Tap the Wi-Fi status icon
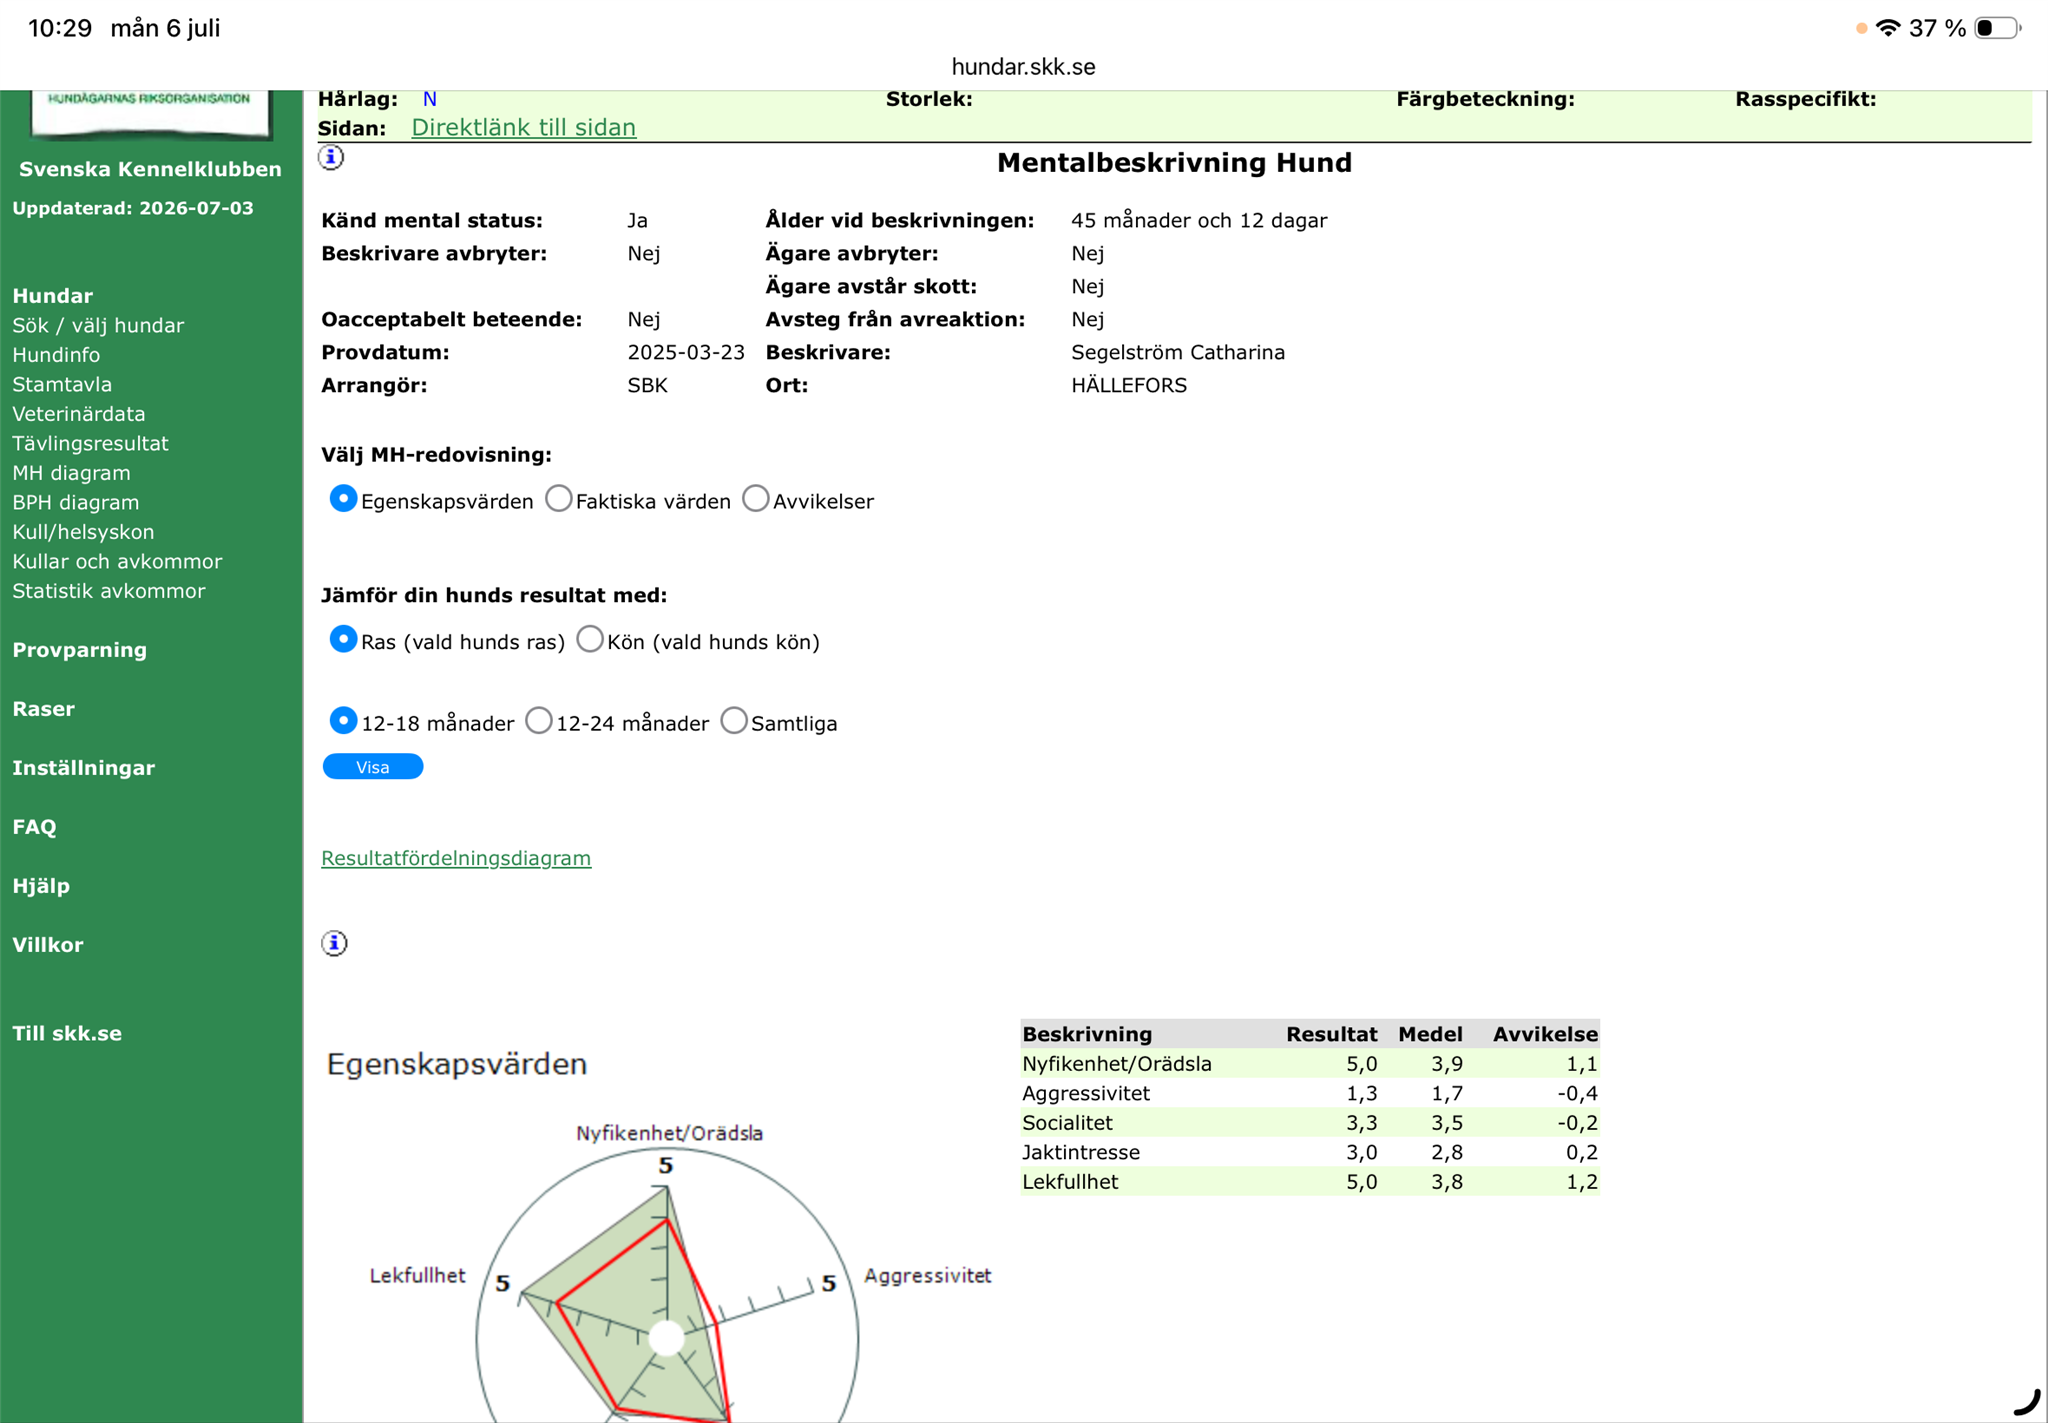The image size is (2048, 1423). [1888, 28]
